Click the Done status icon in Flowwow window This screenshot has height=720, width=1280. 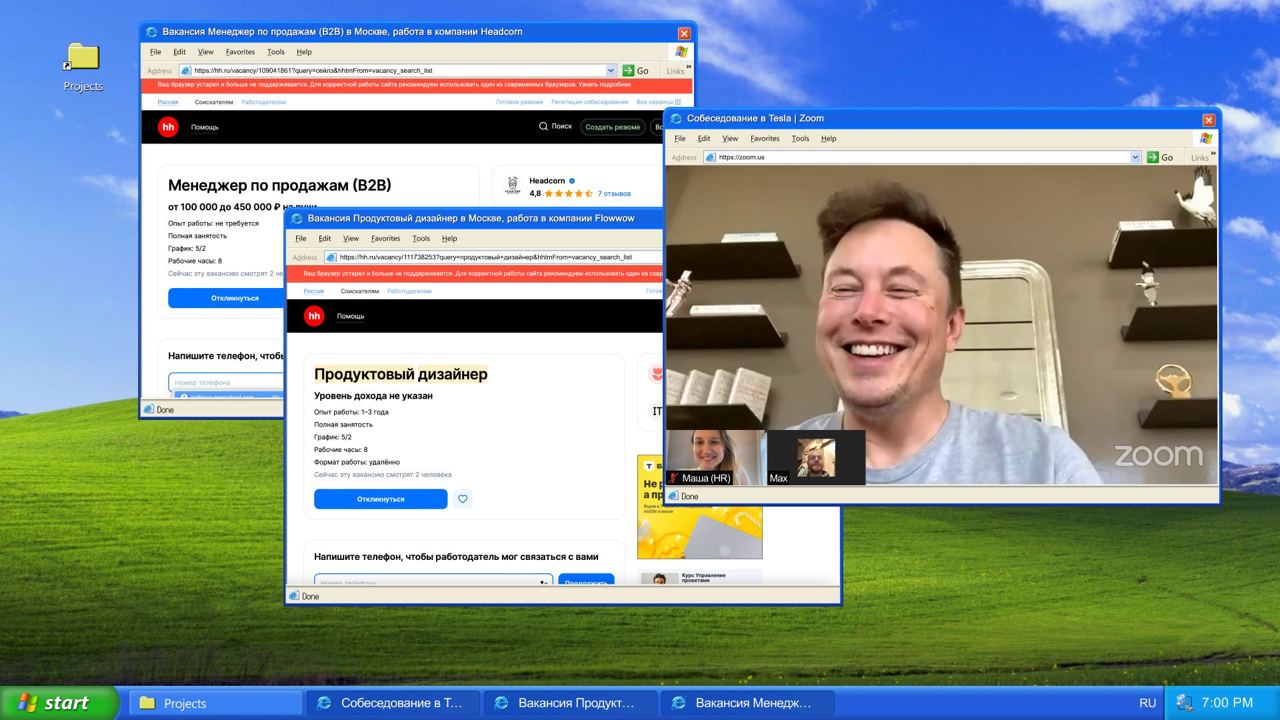coord(294,596)
